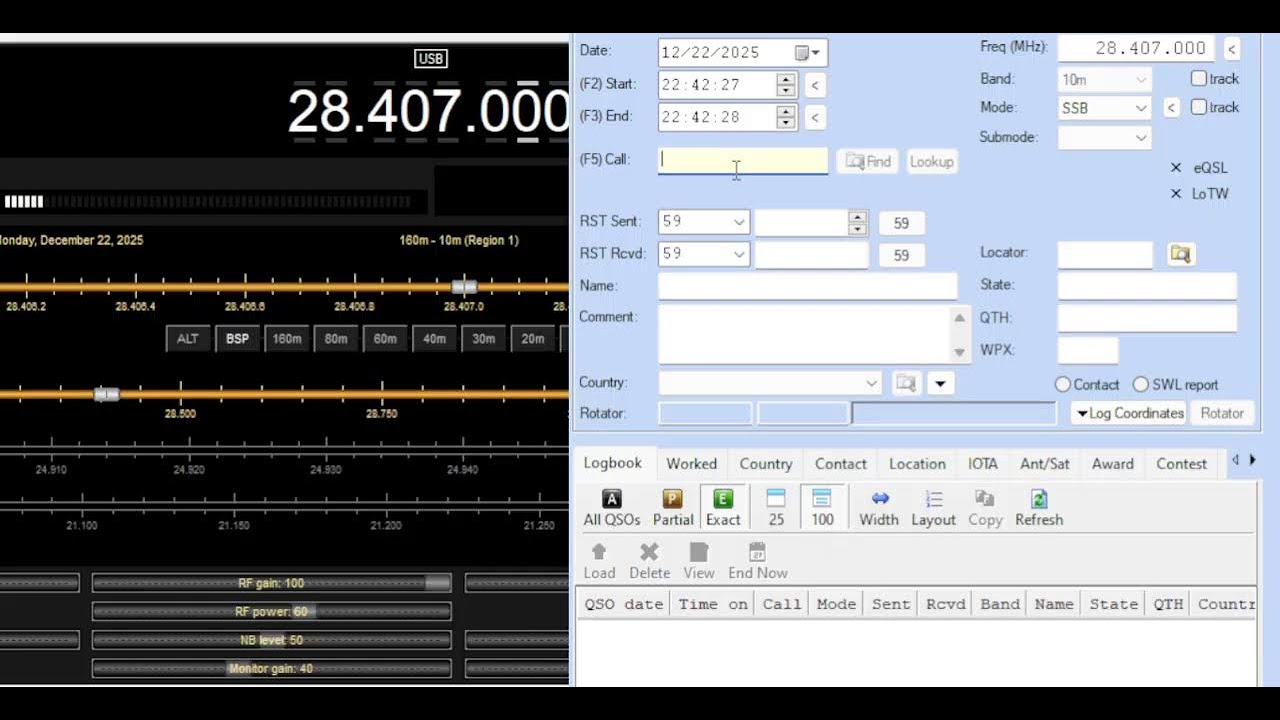The width and height of the screenshot is (1280, 720).
Task: Adjust the NB level slider
Action: (x=271, y=640)
